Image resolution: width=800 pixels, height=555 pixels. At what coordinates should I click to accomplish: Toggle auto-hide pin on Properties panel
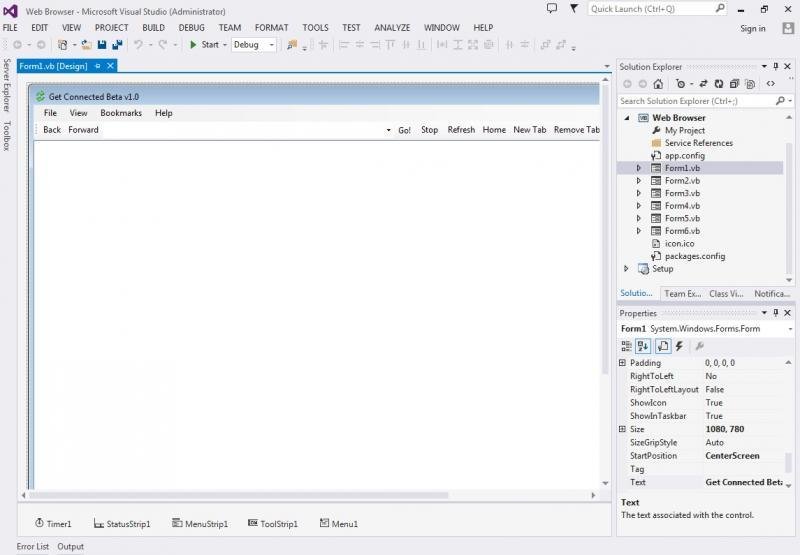pyautogui.click(x=776, y=313)
